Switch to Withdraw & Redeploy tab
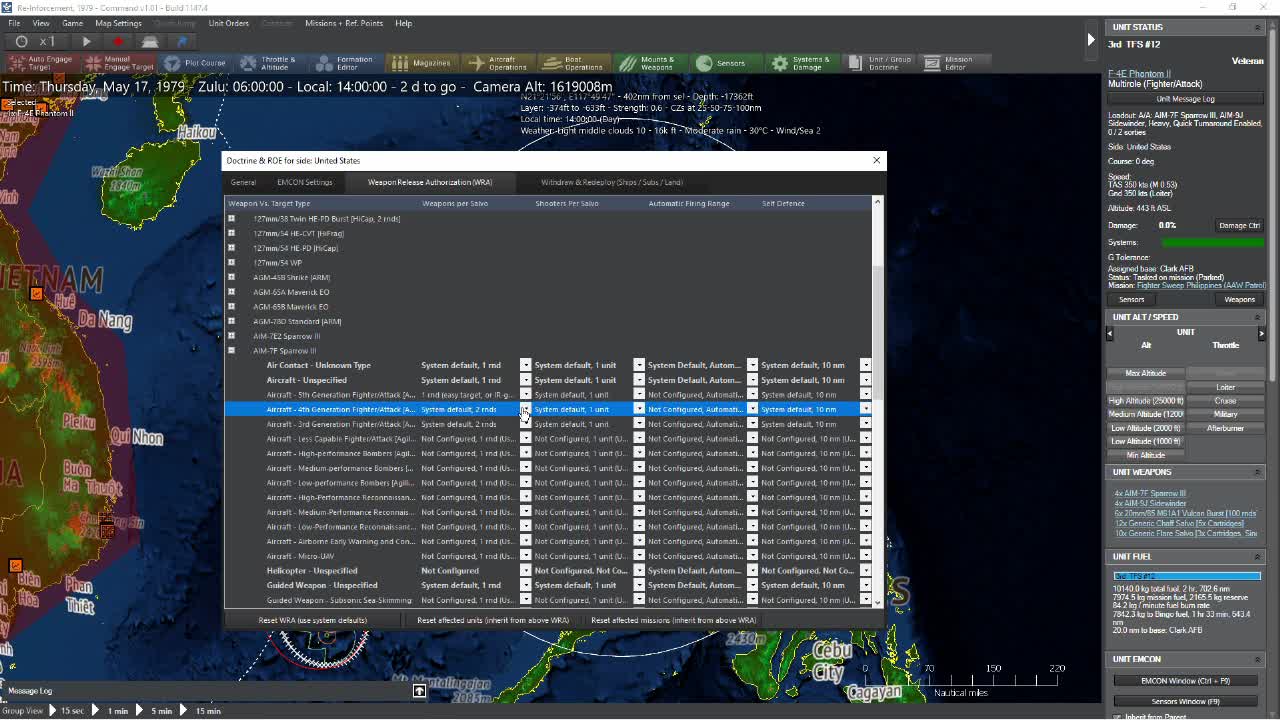The image size is (1280, 720). (x=612, y=182)
